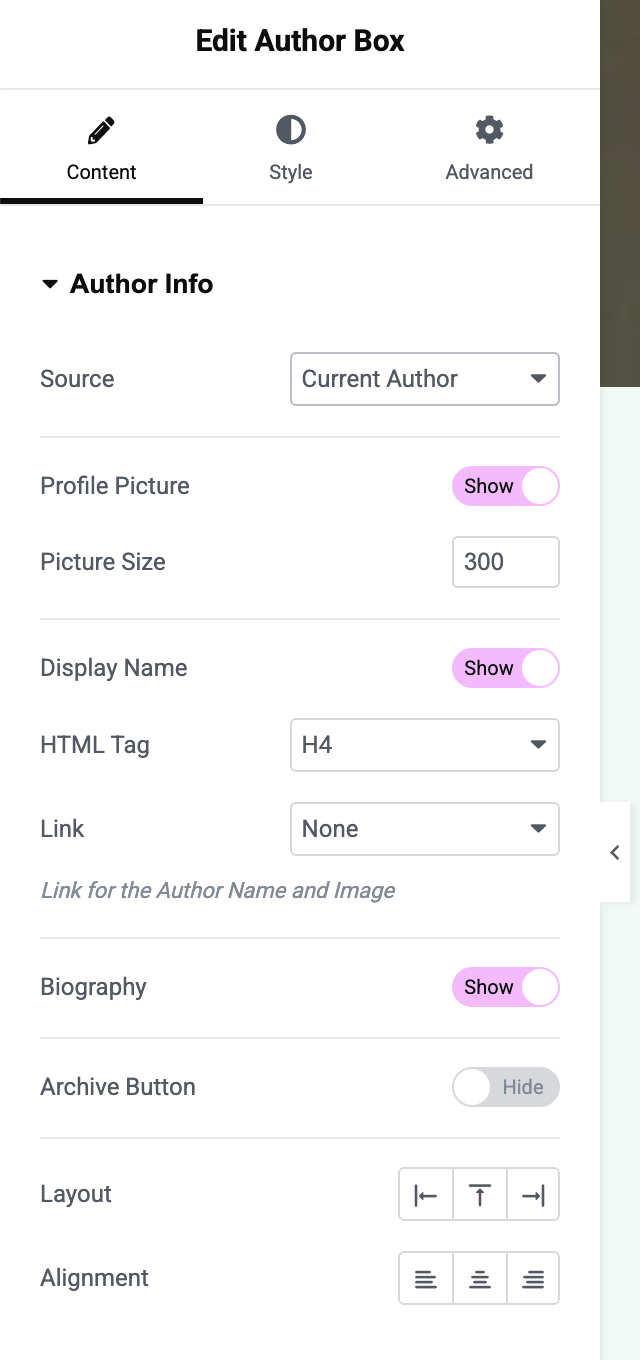
Task: Click the Advanced gear icon
Action: click(489, 130)
